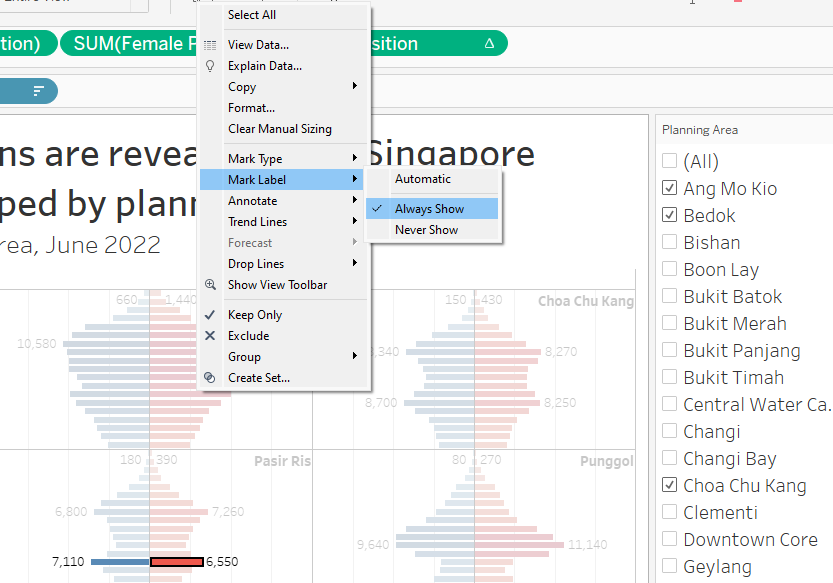
Task: Select Automatic mark label option
Action: click(423, 179)
